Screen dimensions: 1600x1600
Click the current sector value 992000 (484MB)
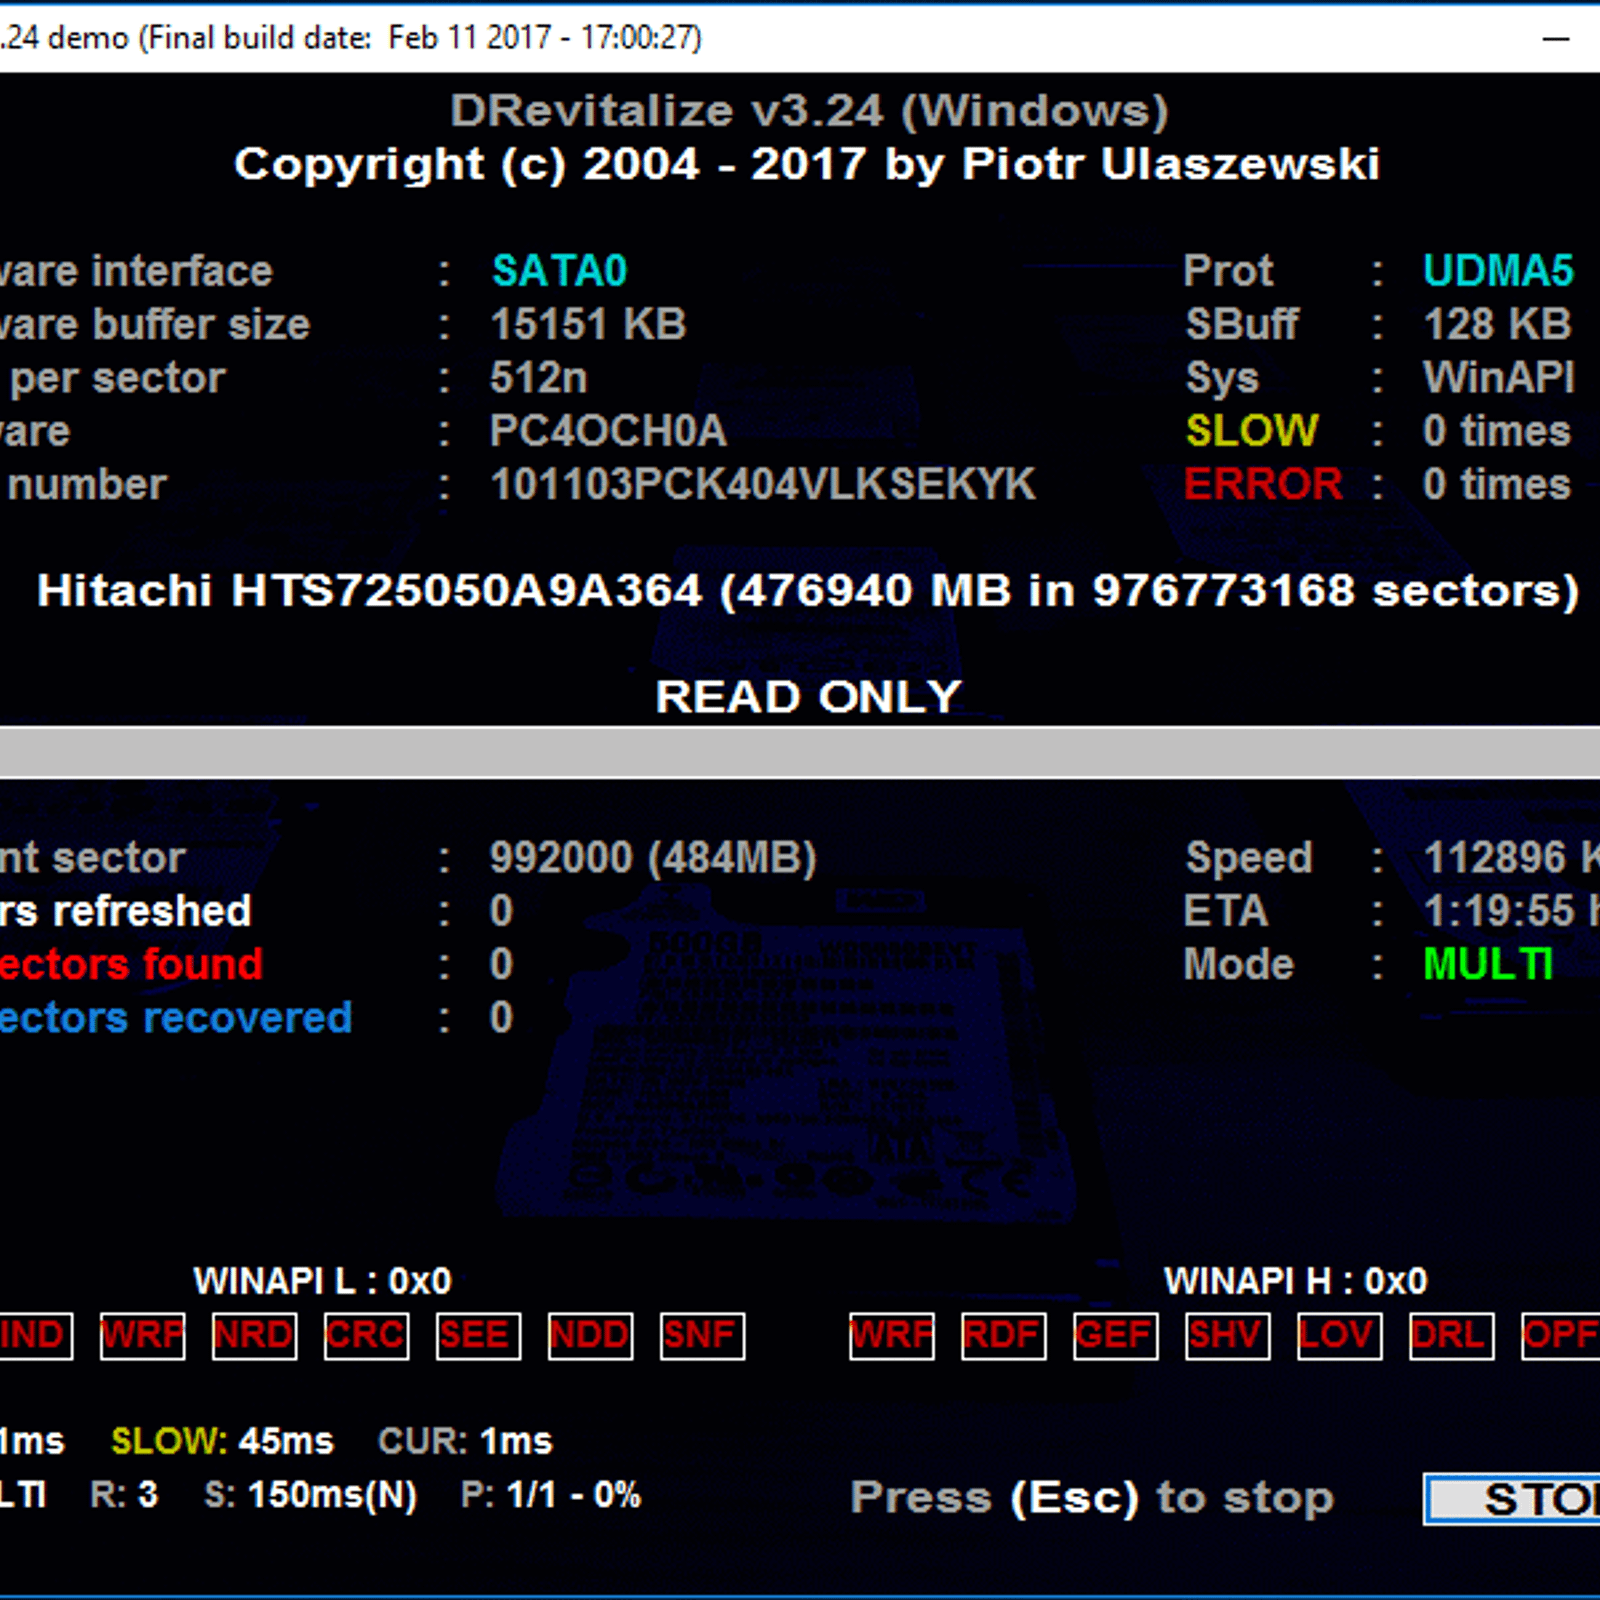(x=653, y=858)
